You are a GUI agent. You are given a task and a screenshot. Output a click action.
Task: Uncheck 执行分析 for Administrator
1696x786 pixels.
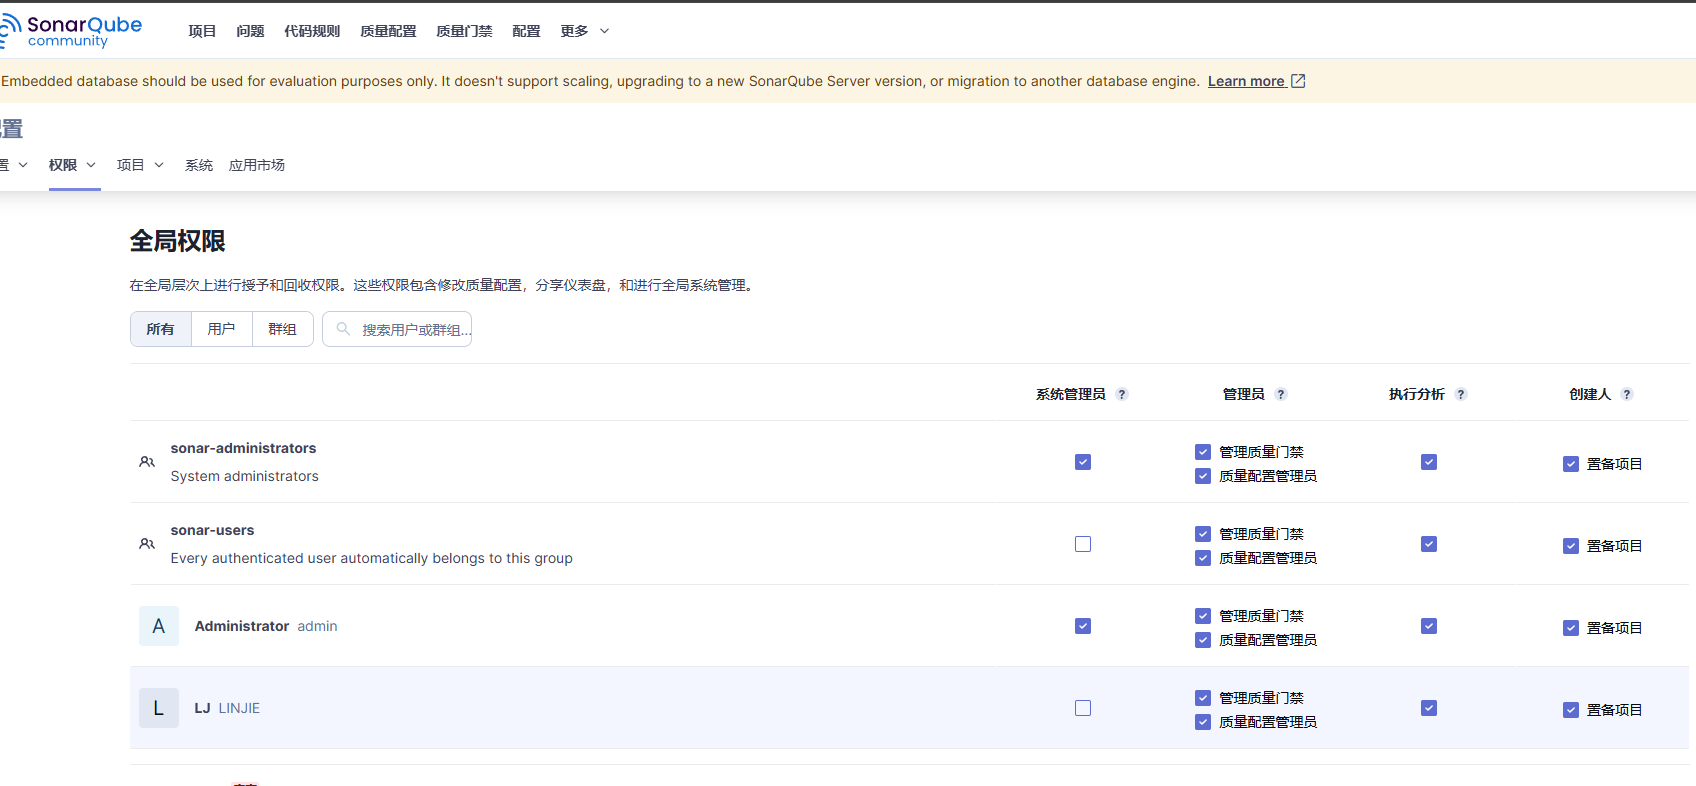coord(1429,626)
